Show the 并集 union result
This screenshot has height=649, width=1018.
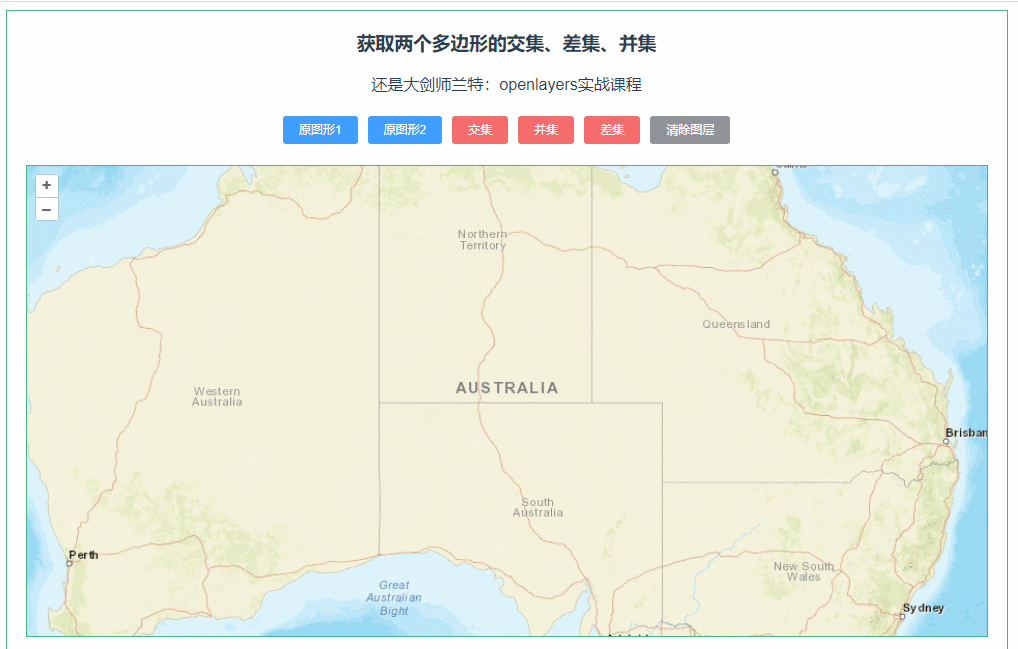tap(546, 130)
